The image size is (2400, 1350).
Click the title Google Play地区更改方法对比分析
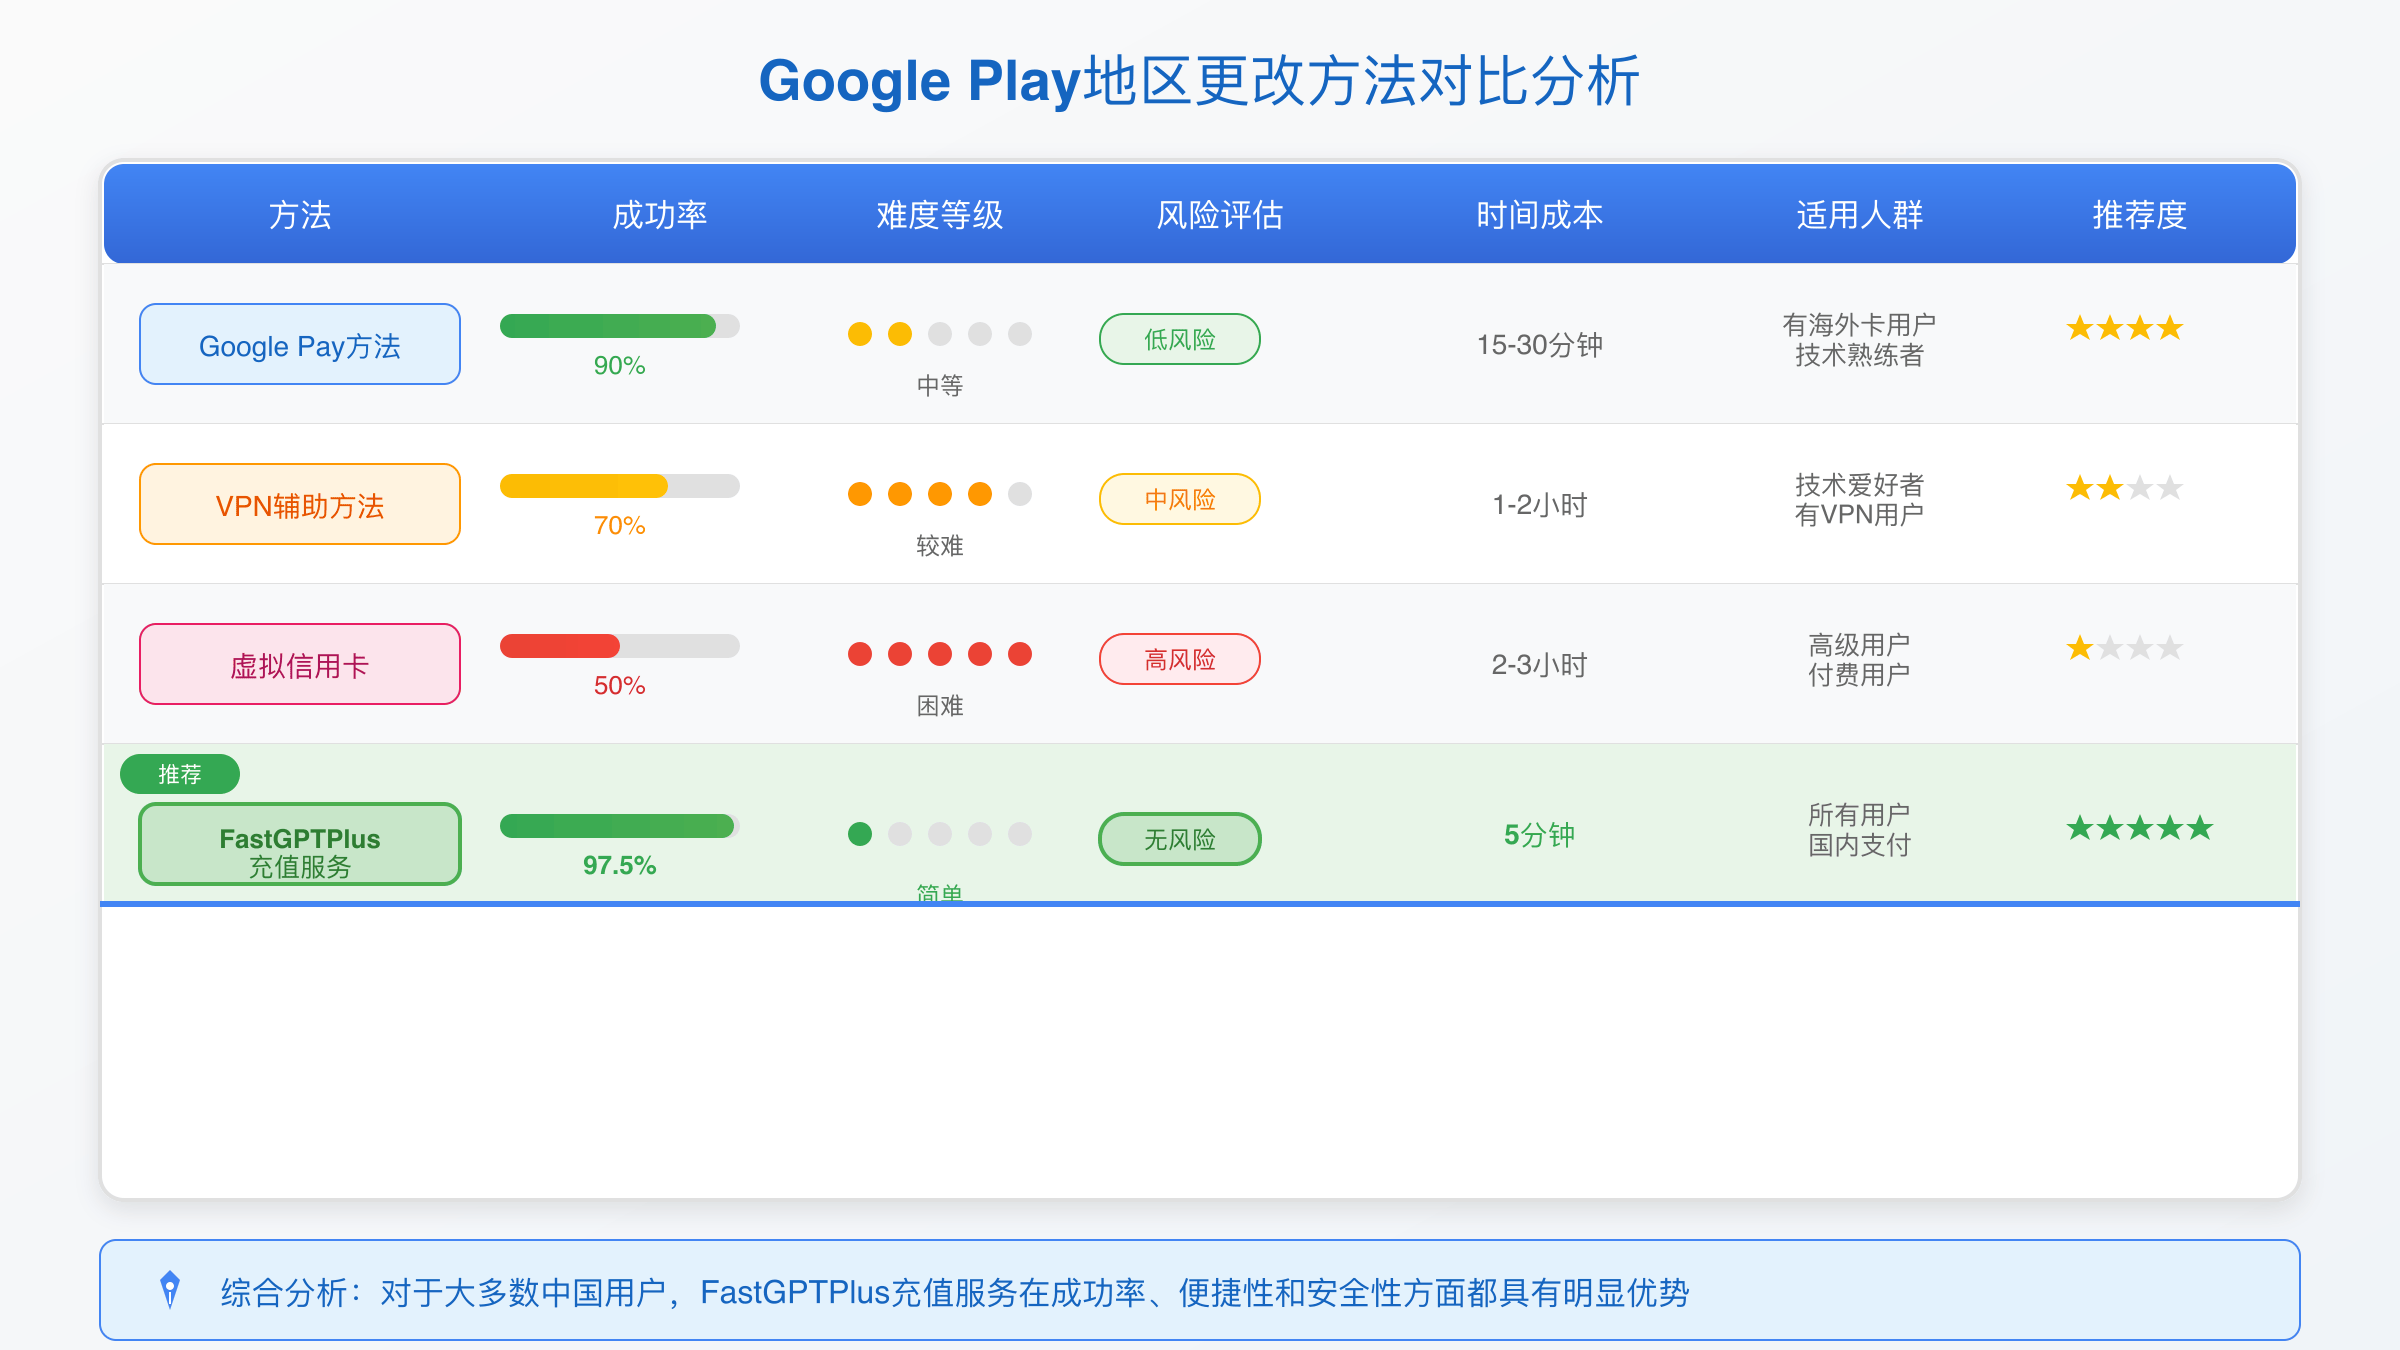pyautogui.click(x=1200, y=81)
